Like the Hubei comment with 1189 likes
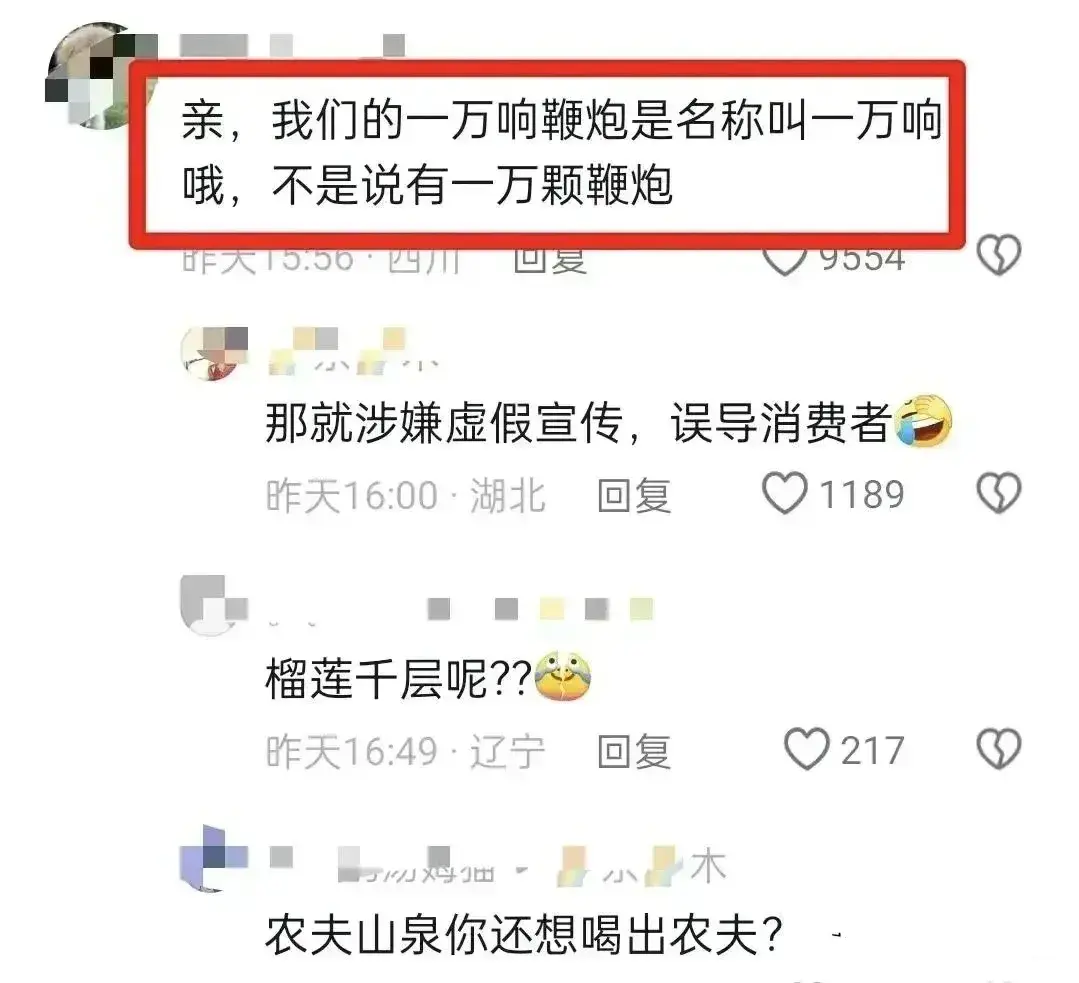The height and width of the screenshot is (983, 1079). point(784,493)
